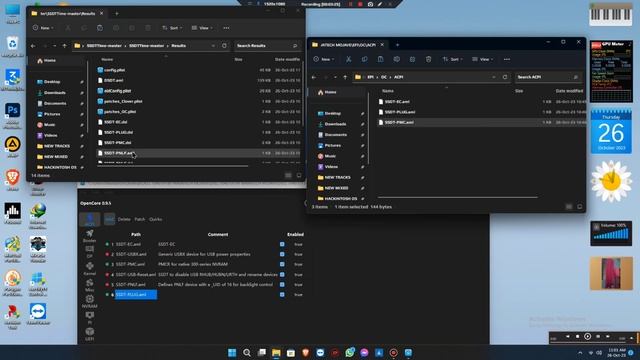640x360 pixels.
Task: Open View dropdown in ACPI Explorer toolbar
Action: point(482,59)
